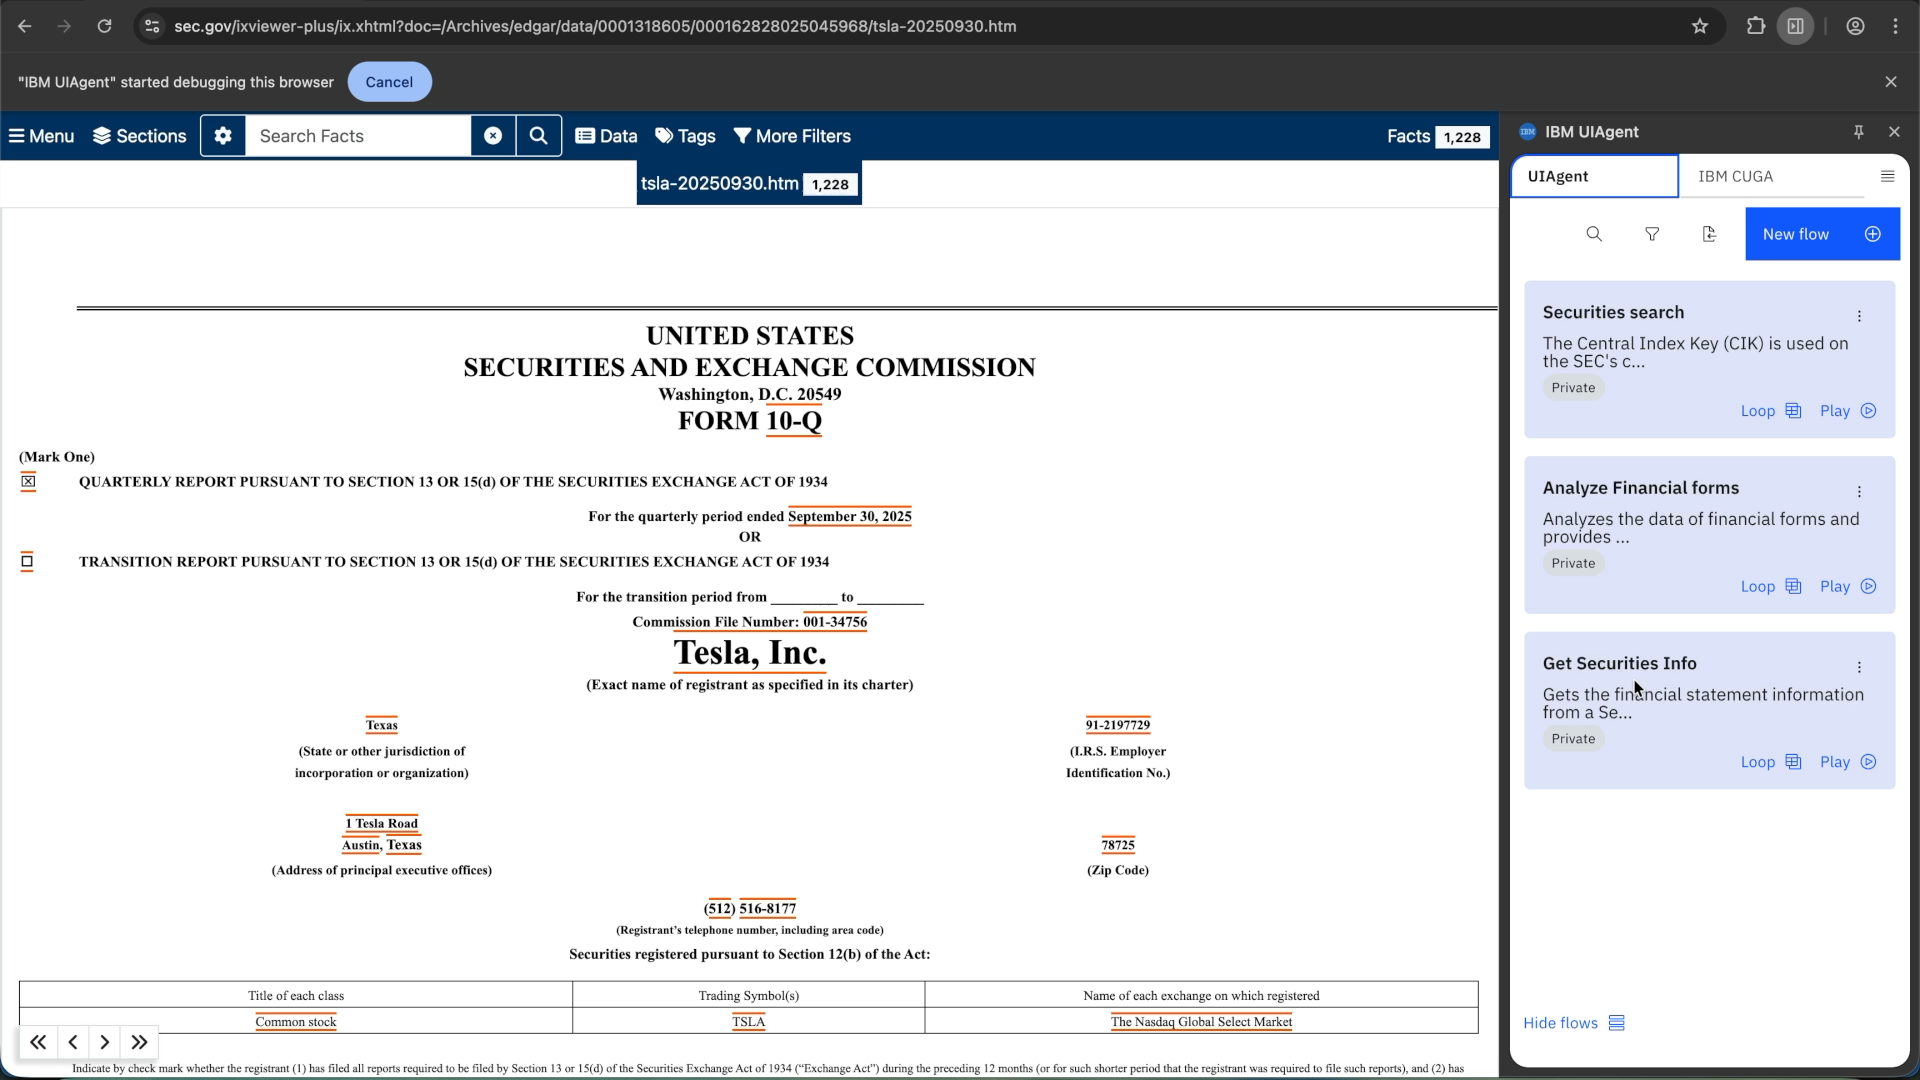Viewport: 1920px width, 1080px height.
Task: Open the Sections menu
Action: [x=139, y=136]
